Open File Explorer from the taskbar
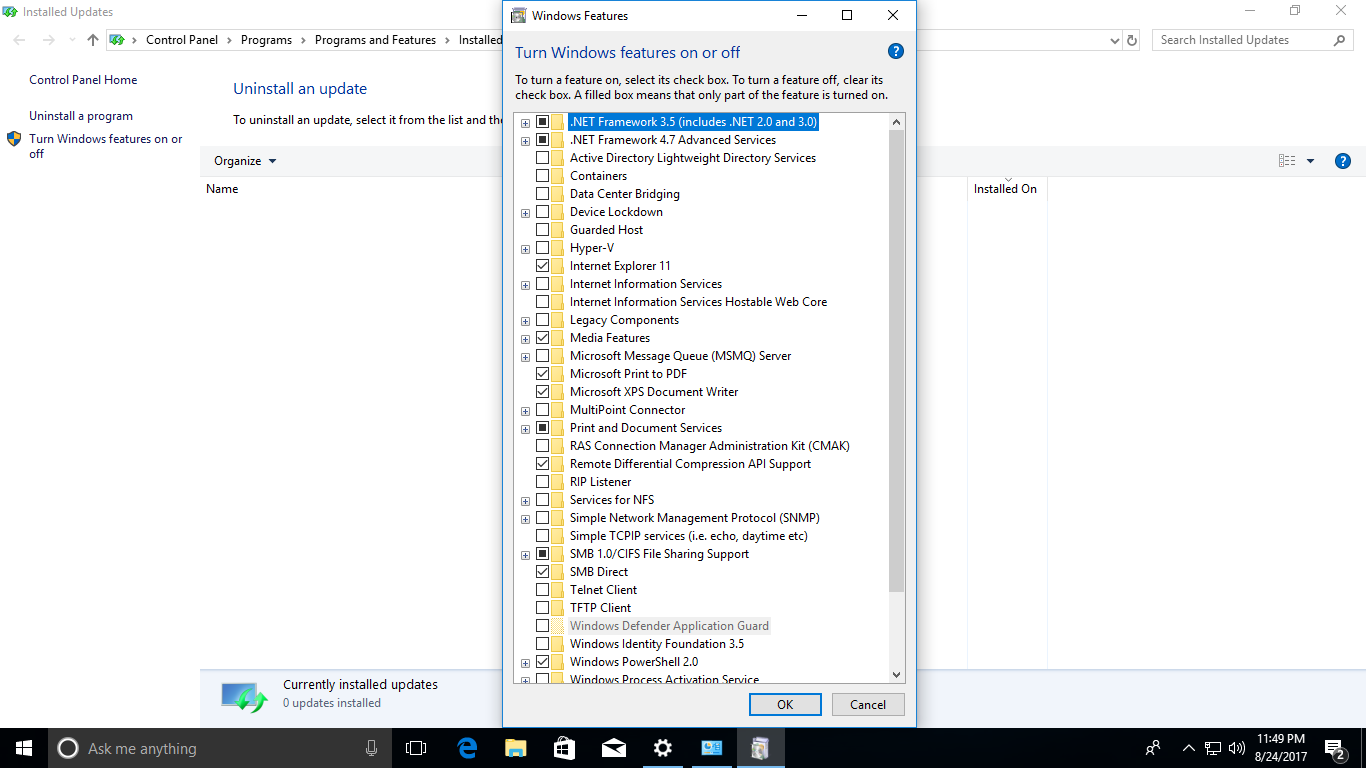 tap(516, 748)
